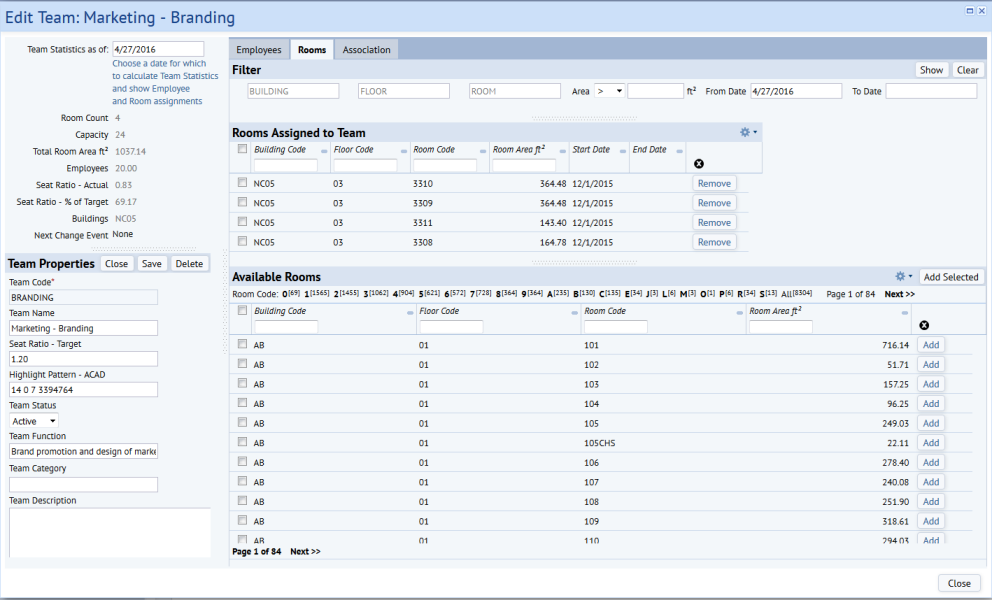Click Room Code filter box in assigned rooms grid
This screenshot has width=993, height=601.
pos(445,165)
